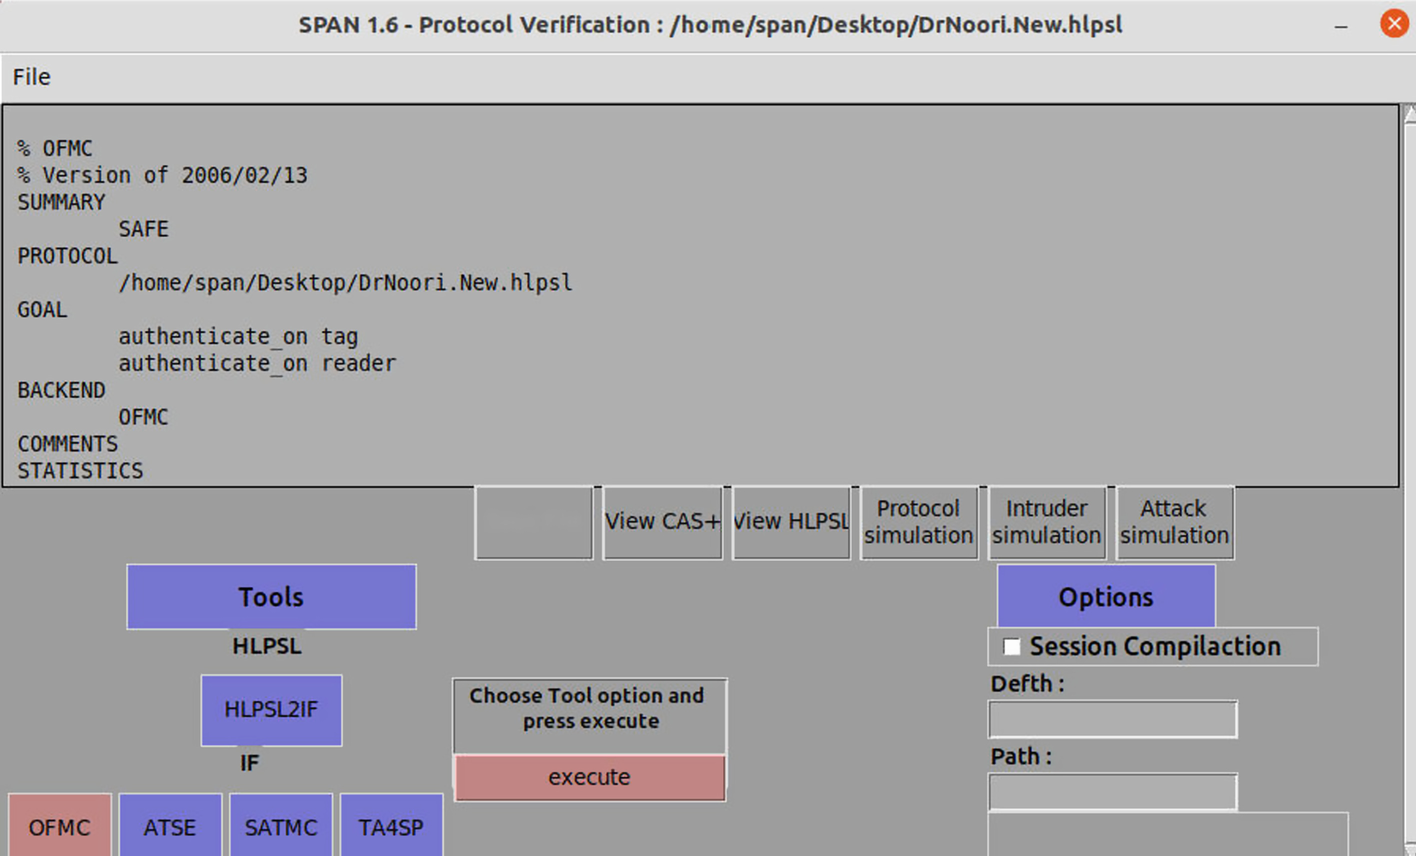Screen dimensions: 1416x856
Task: Open Intruder simulation
Action: click(1047, 522)
